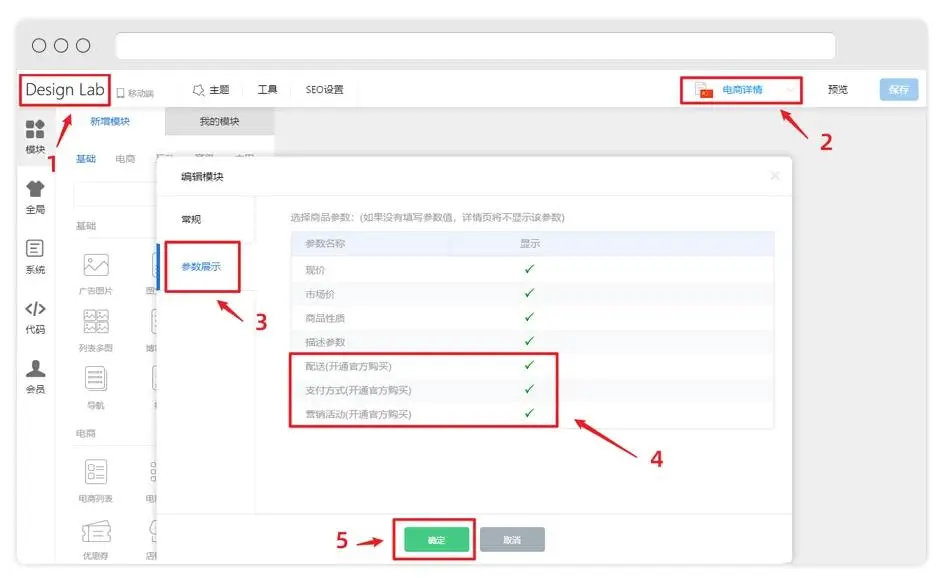Open the 代码 (Code) sidebar icon
The width and height of the screenshot is (942, 578).
[35, 315]
